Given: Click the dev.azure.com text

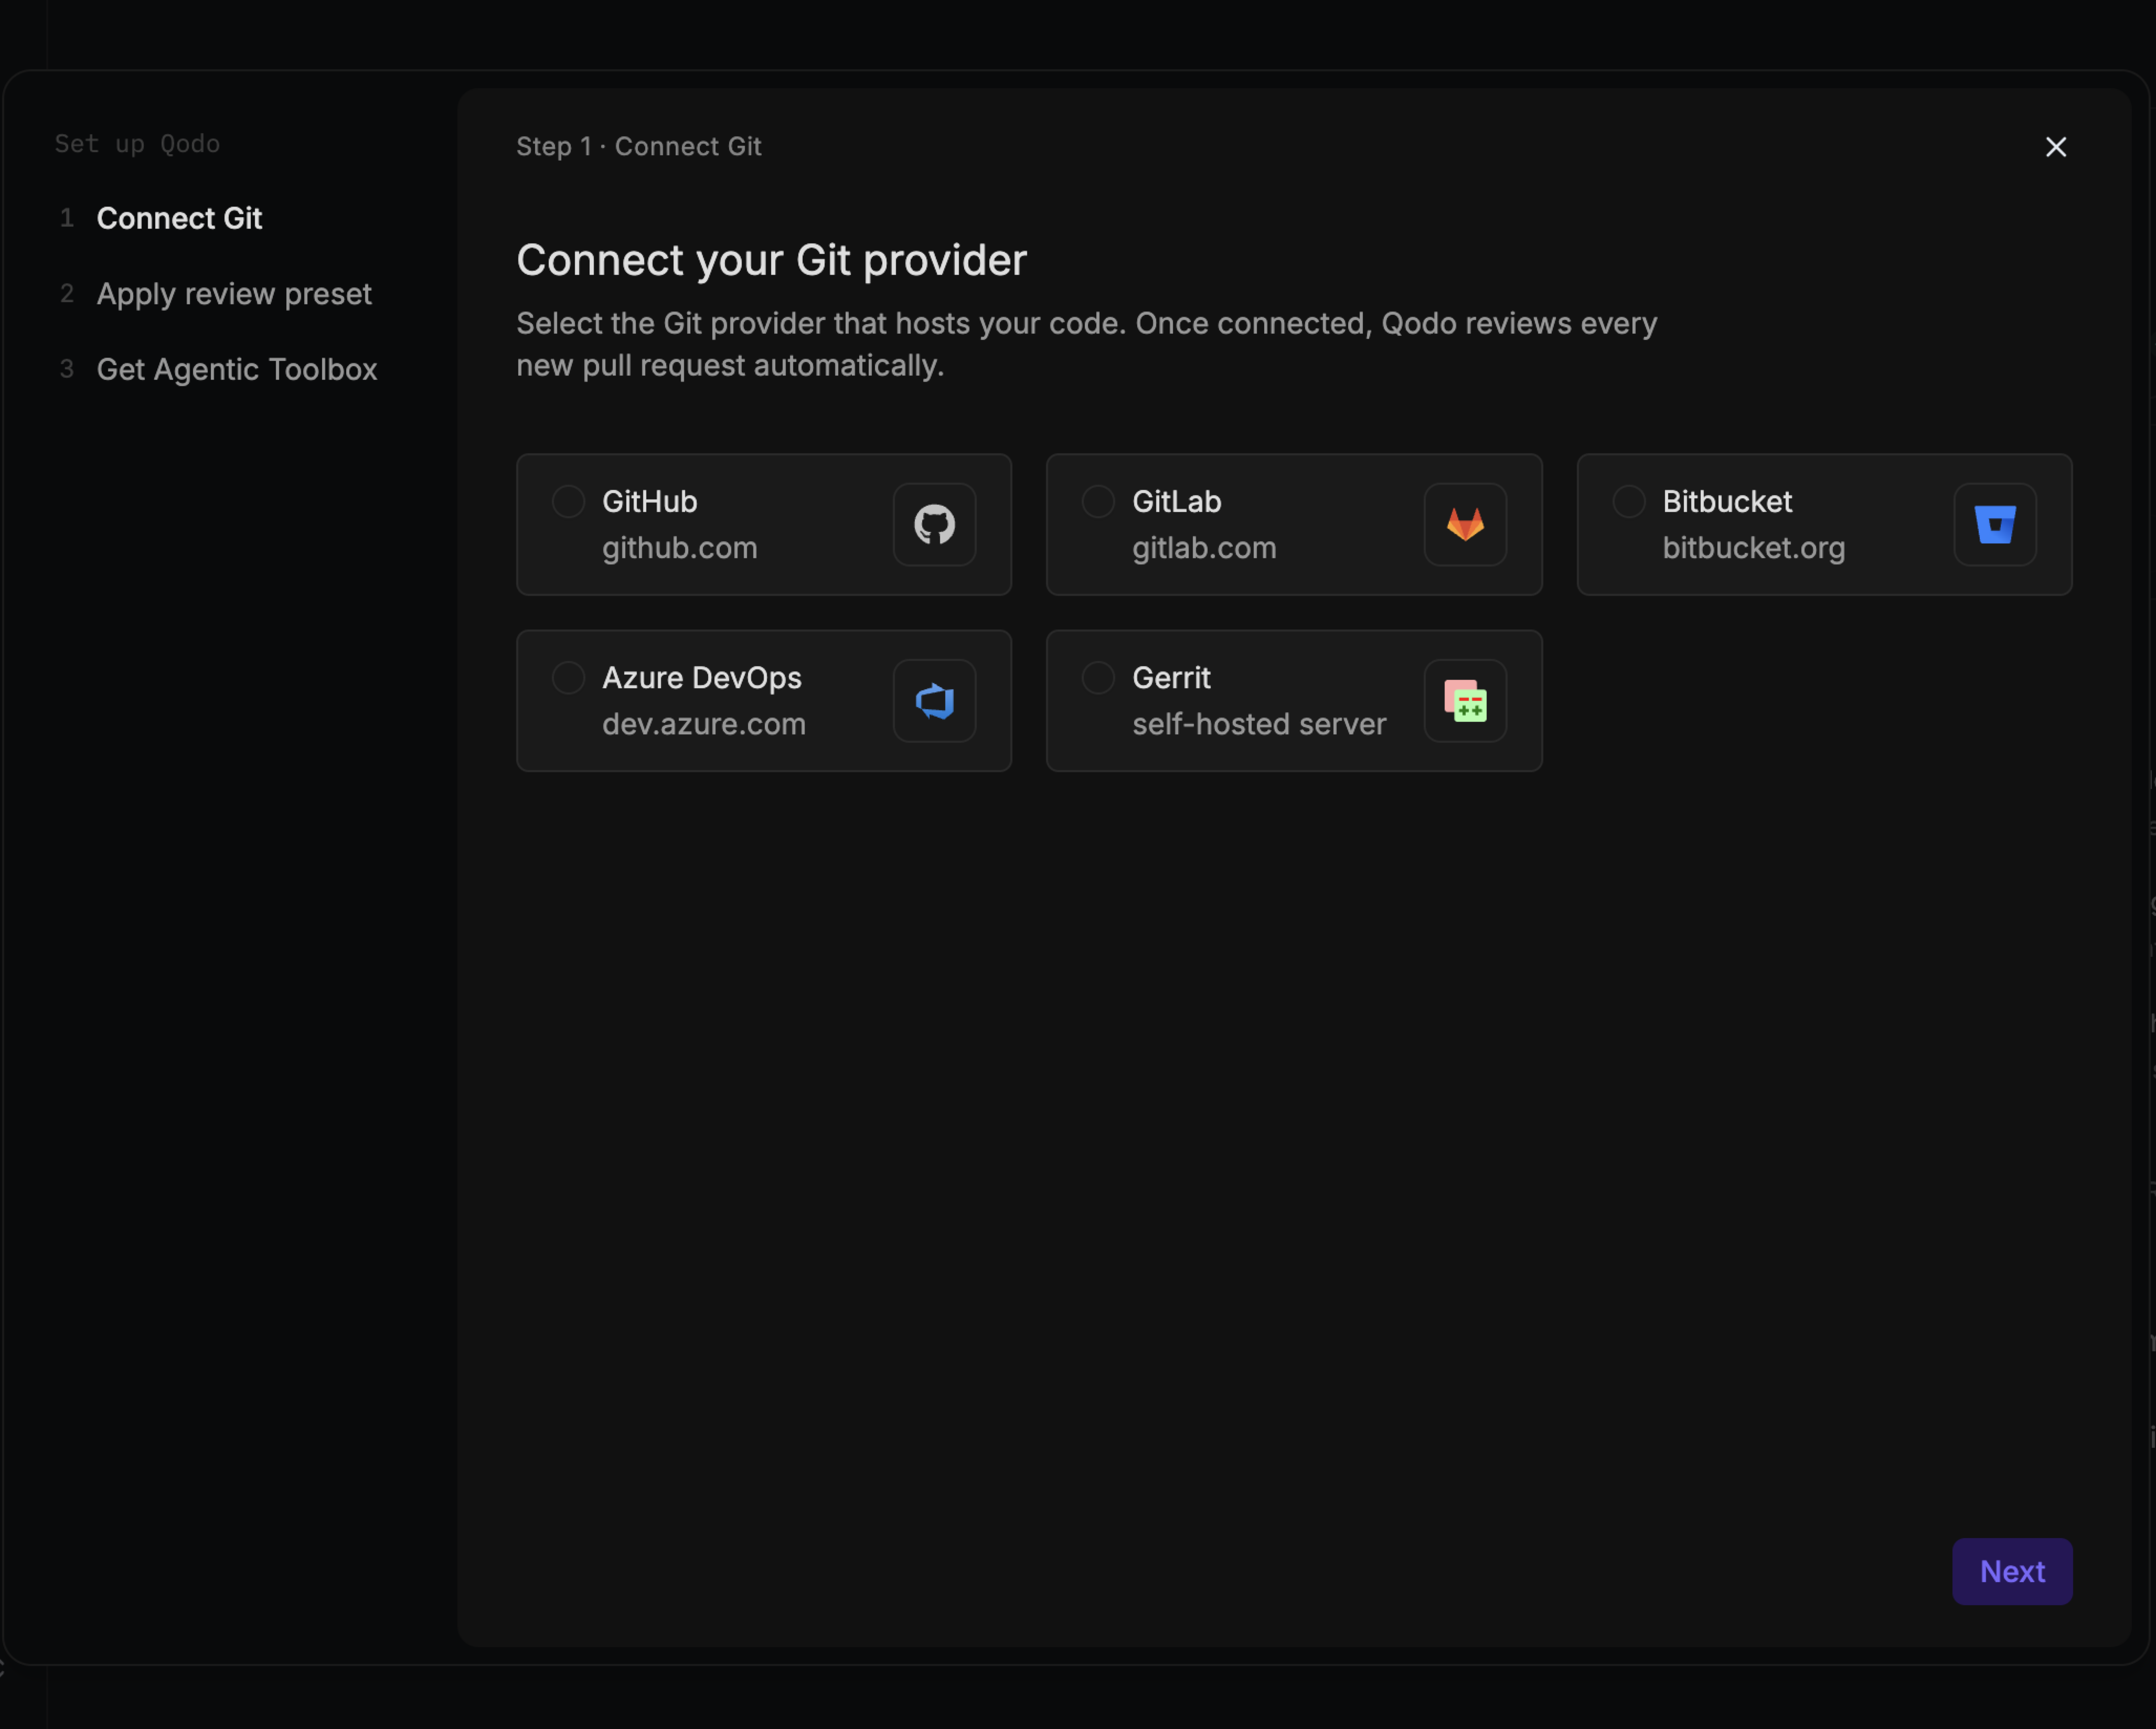Looking at the screenshot, I should [704, 724].
